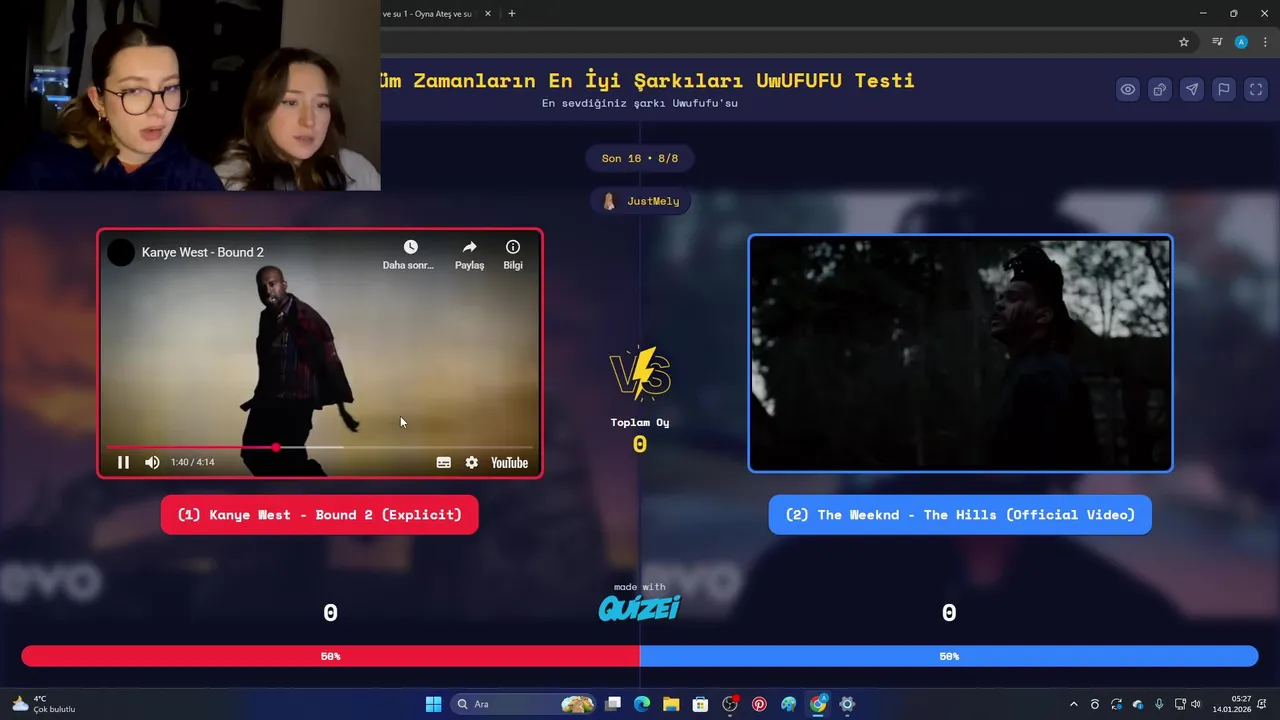The image size is (1280, 720).
Task: Open Chrome media controls icon
Action: click(1217, 42)
